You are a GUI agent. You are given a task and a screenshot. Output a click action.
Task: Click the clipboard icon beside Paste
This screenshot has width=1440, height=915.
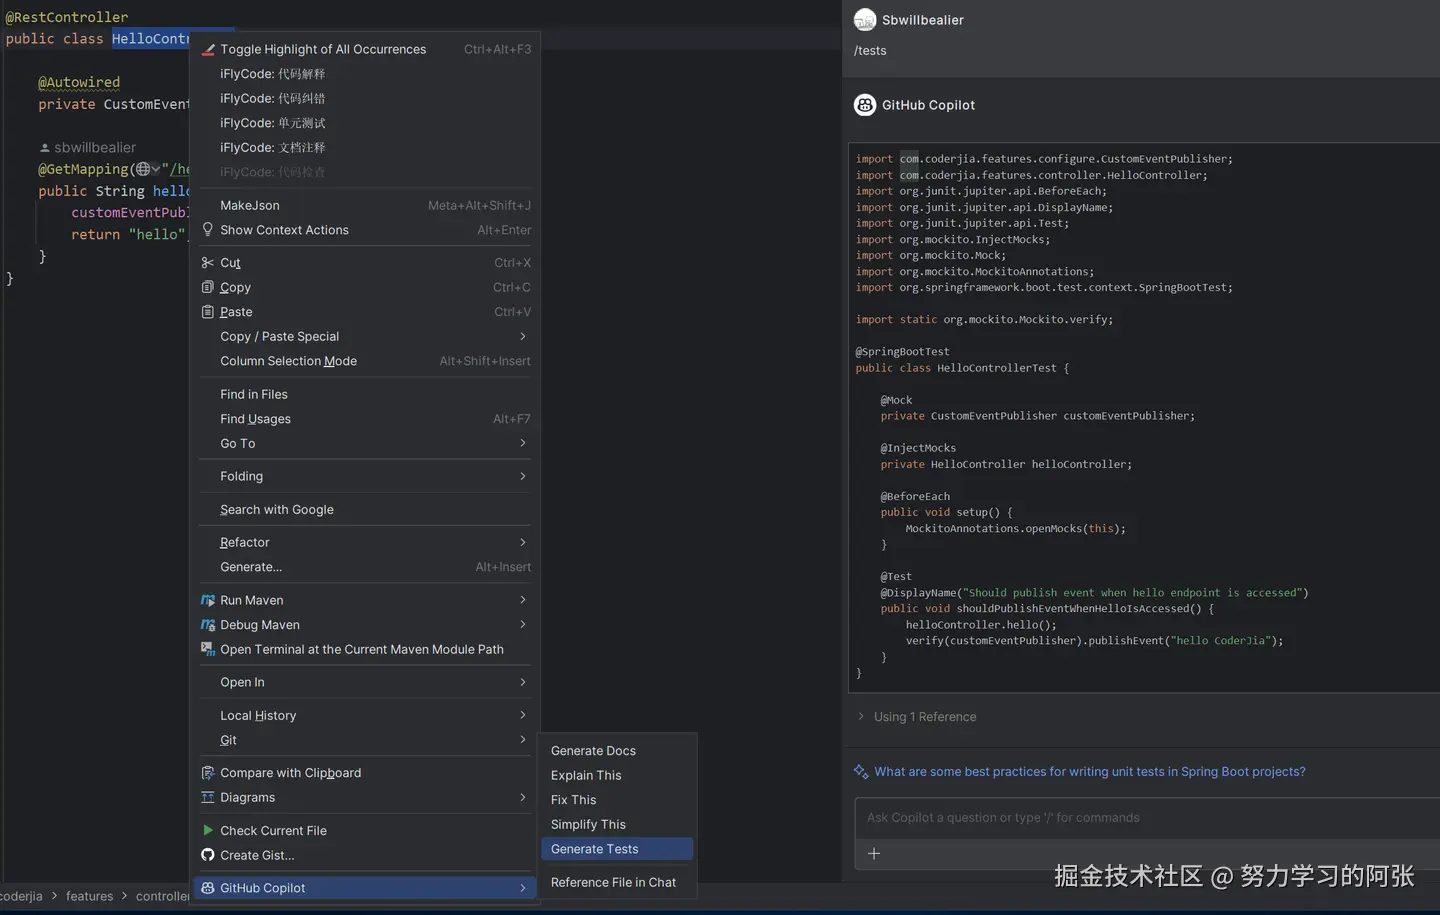(x=208, y=312)
